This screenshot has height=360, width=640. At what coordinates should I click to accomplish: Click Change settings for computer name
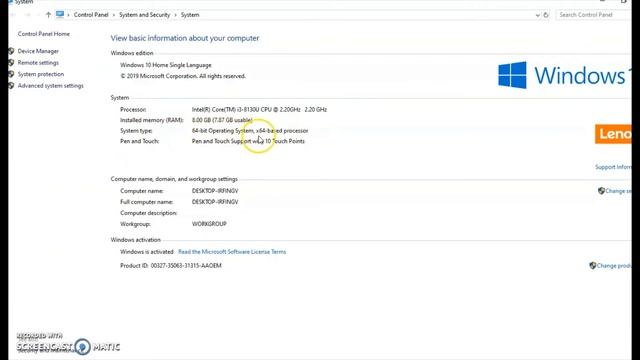click(x=618, y=191)
